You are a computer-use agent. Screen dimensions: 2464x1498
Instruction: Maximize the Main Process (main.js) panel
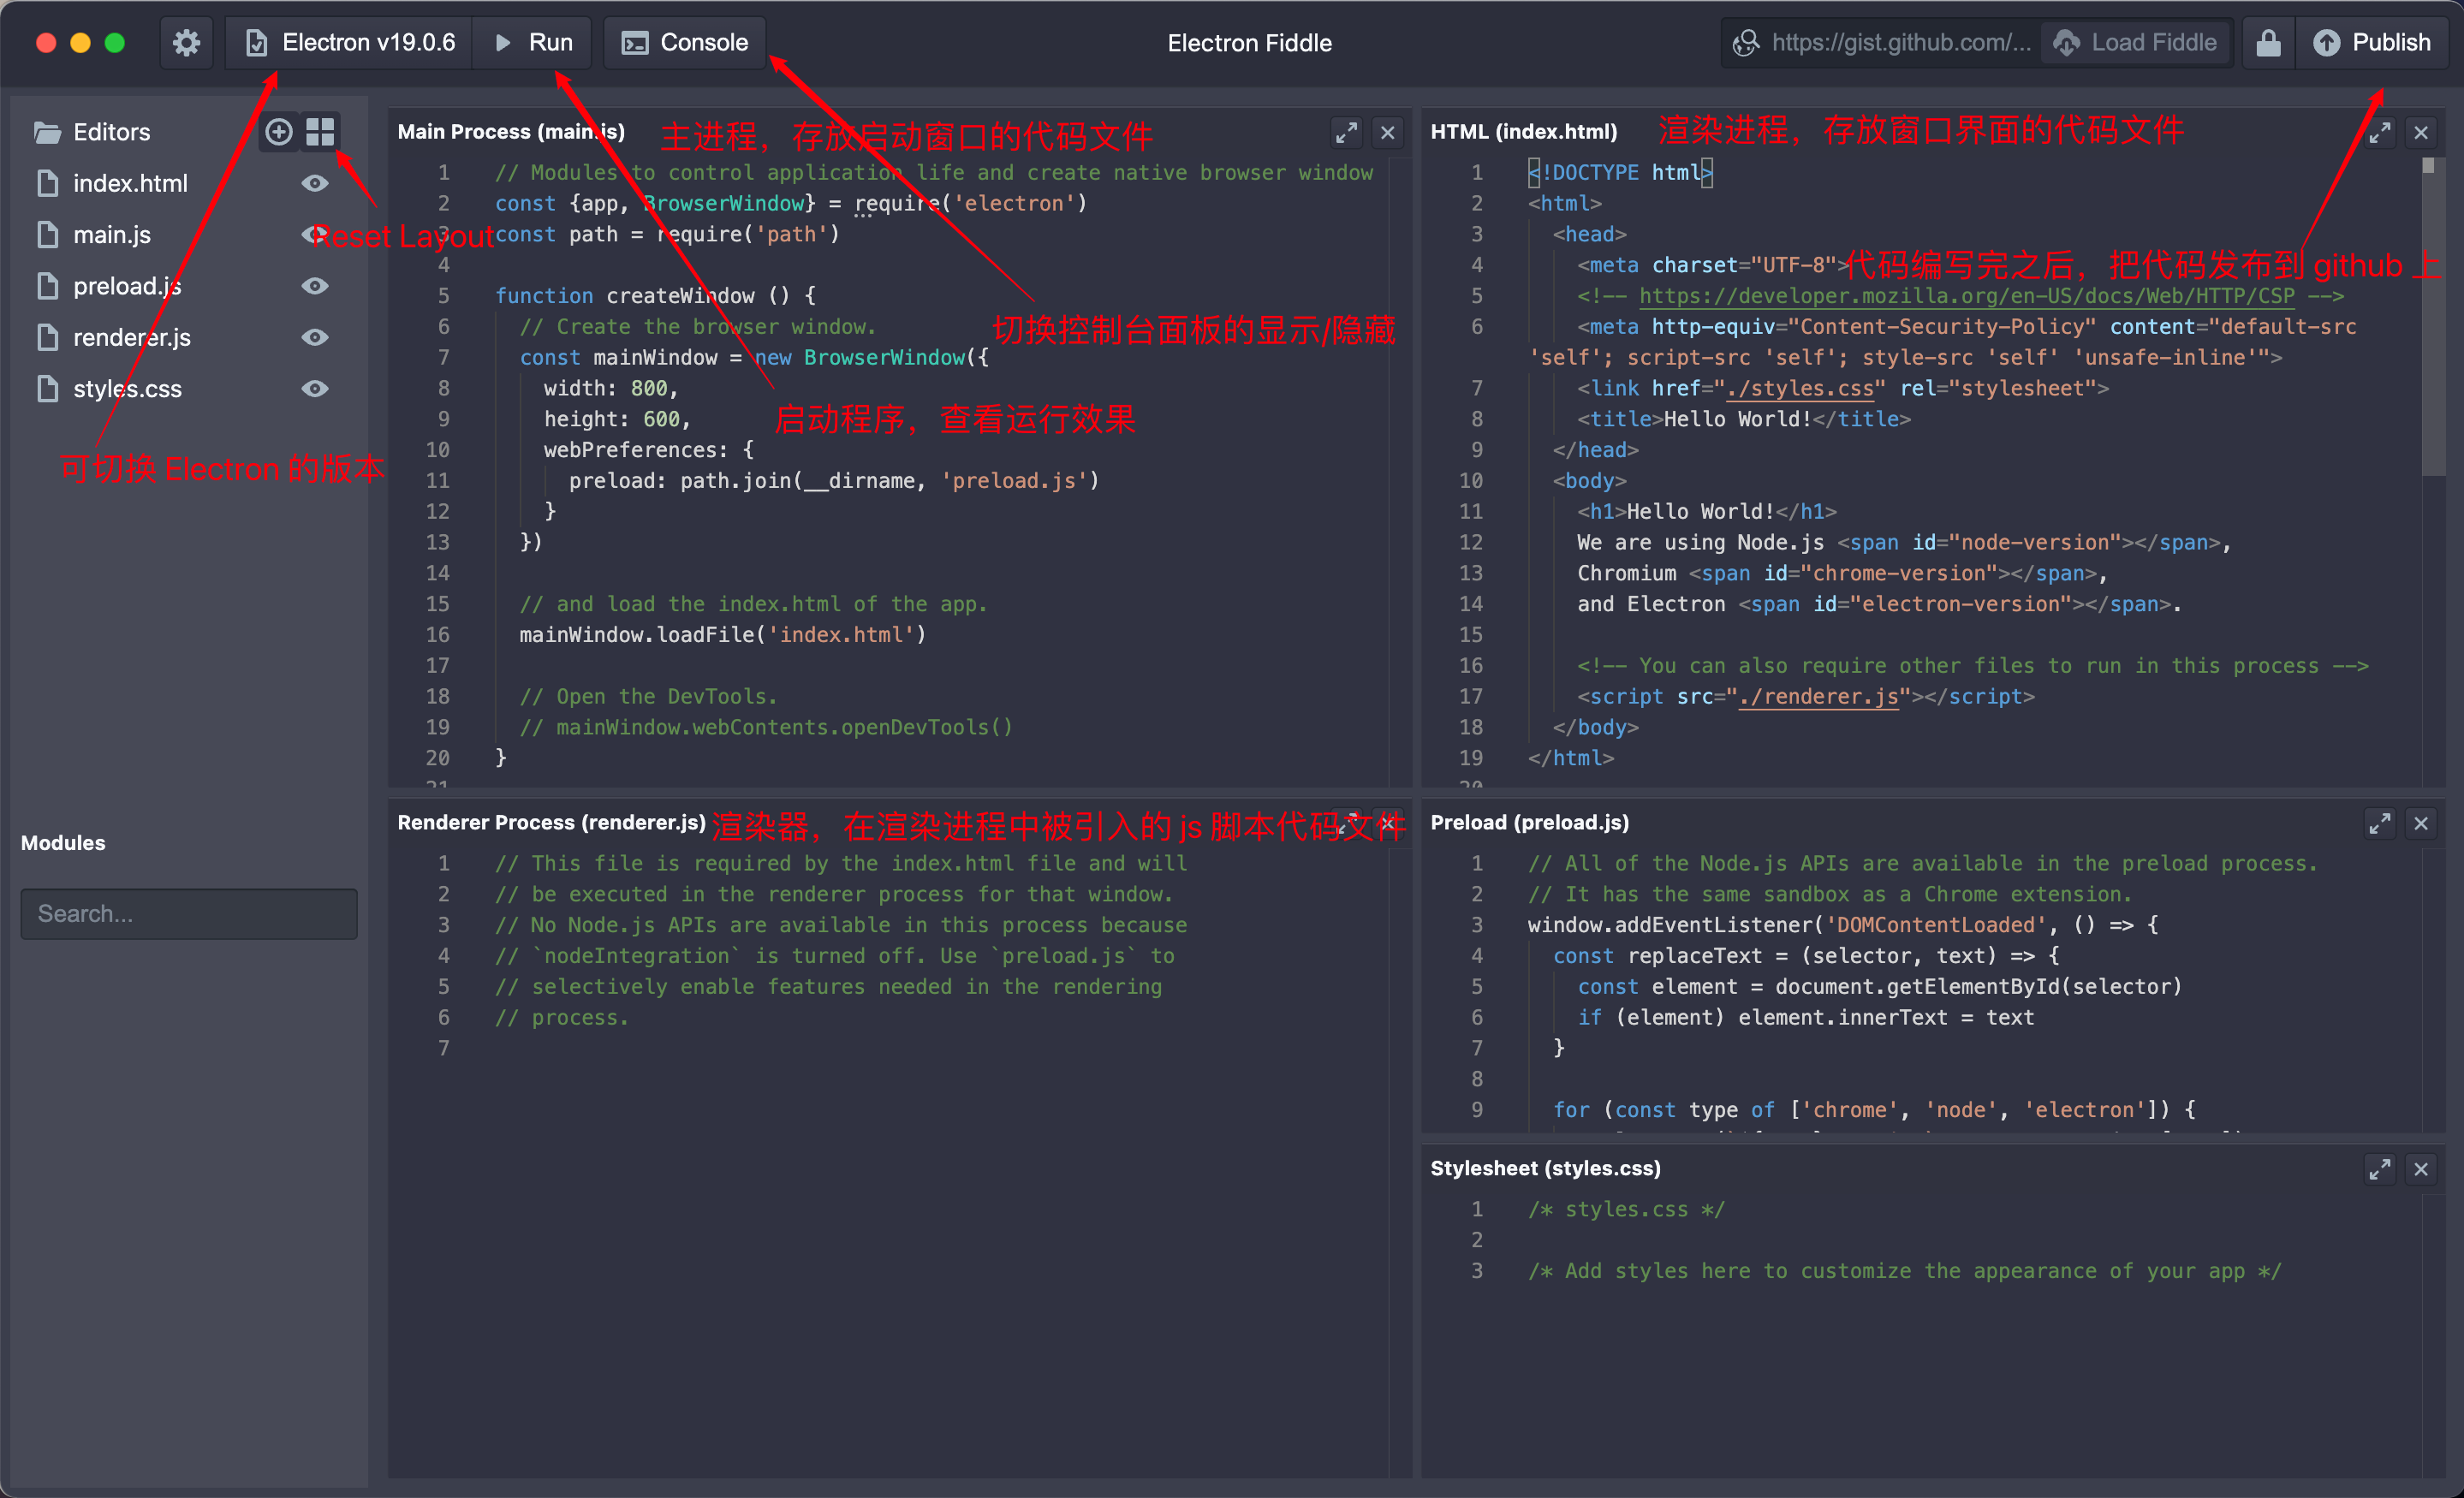pos(1346,132)
